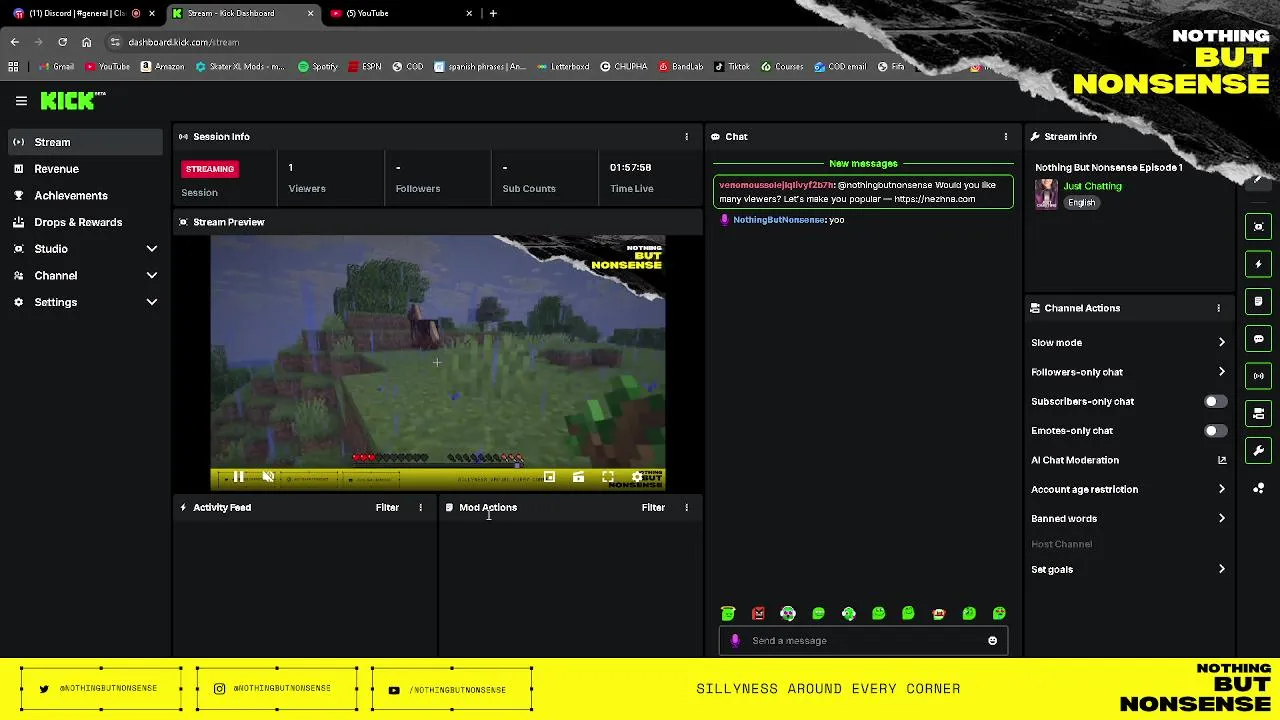
Task: Open Revenue page in sidebar
Action: [x=86, y=169]
